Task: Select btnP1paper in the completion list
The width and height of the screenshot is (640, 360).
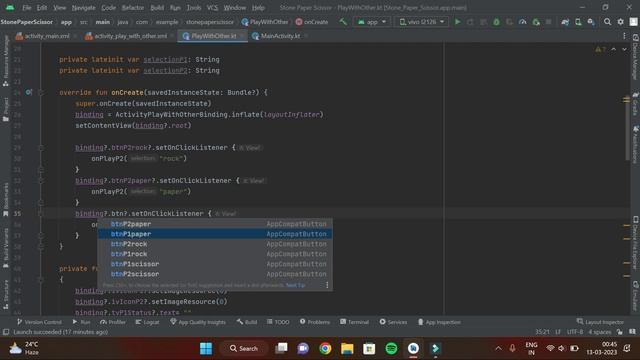Action: (x=215, y=234)
